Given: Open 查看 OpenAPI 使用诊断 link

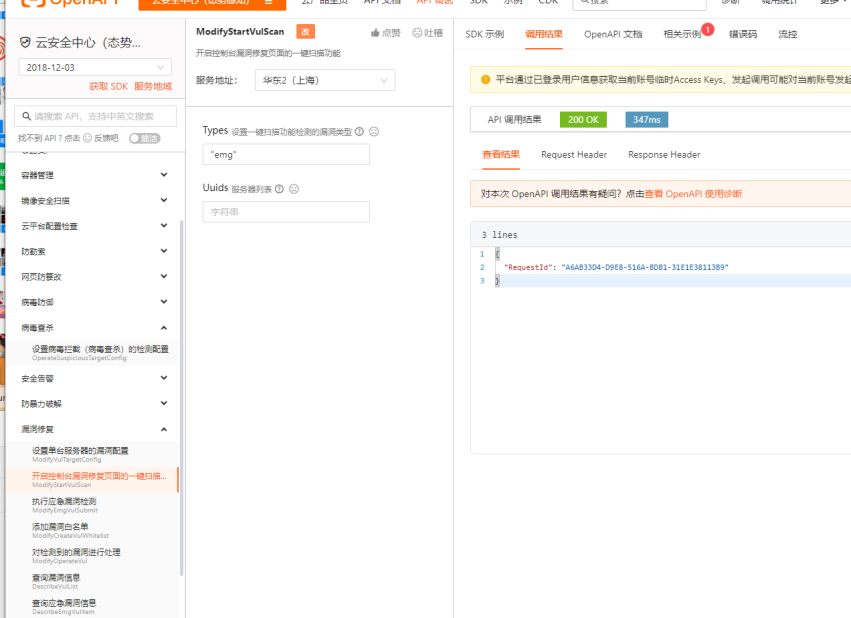Looking at the screenshot, I should [x=693, y=194].
